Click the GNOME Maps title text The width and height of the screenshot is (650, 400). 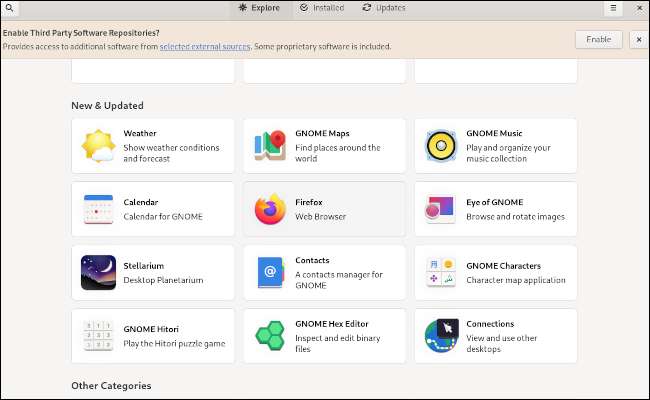322,133
